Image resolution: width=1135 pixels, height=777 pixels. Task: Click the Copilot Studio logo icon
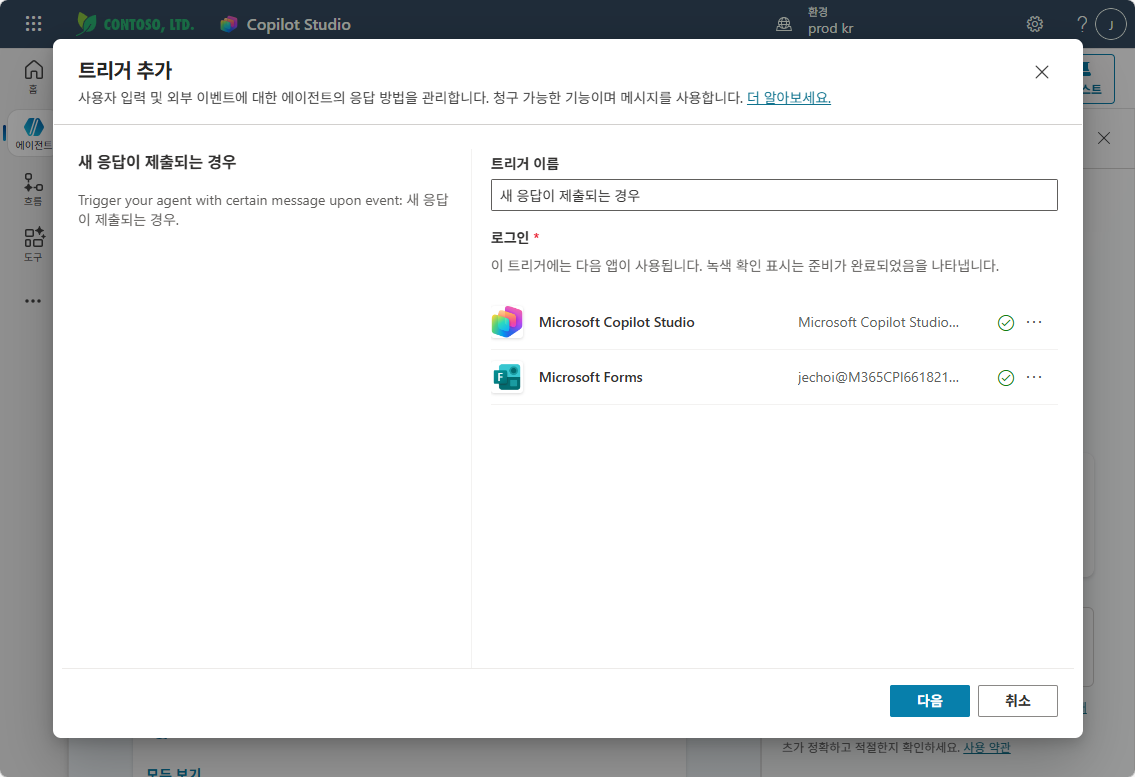pyautogui.click(x=229, y=24)
